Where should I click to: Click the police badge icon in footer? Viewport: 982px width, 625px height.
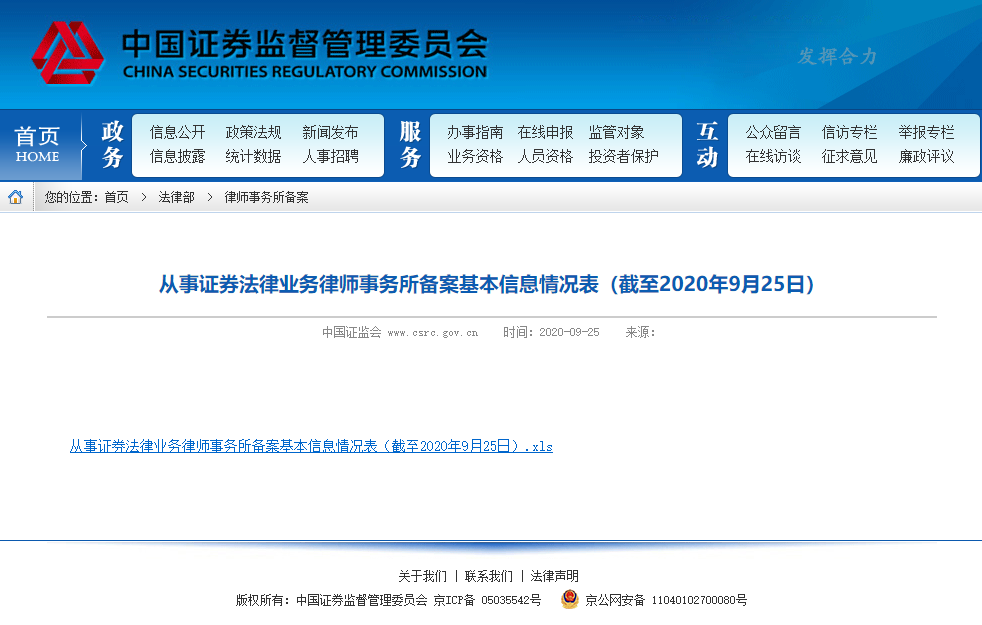[569, 600]
